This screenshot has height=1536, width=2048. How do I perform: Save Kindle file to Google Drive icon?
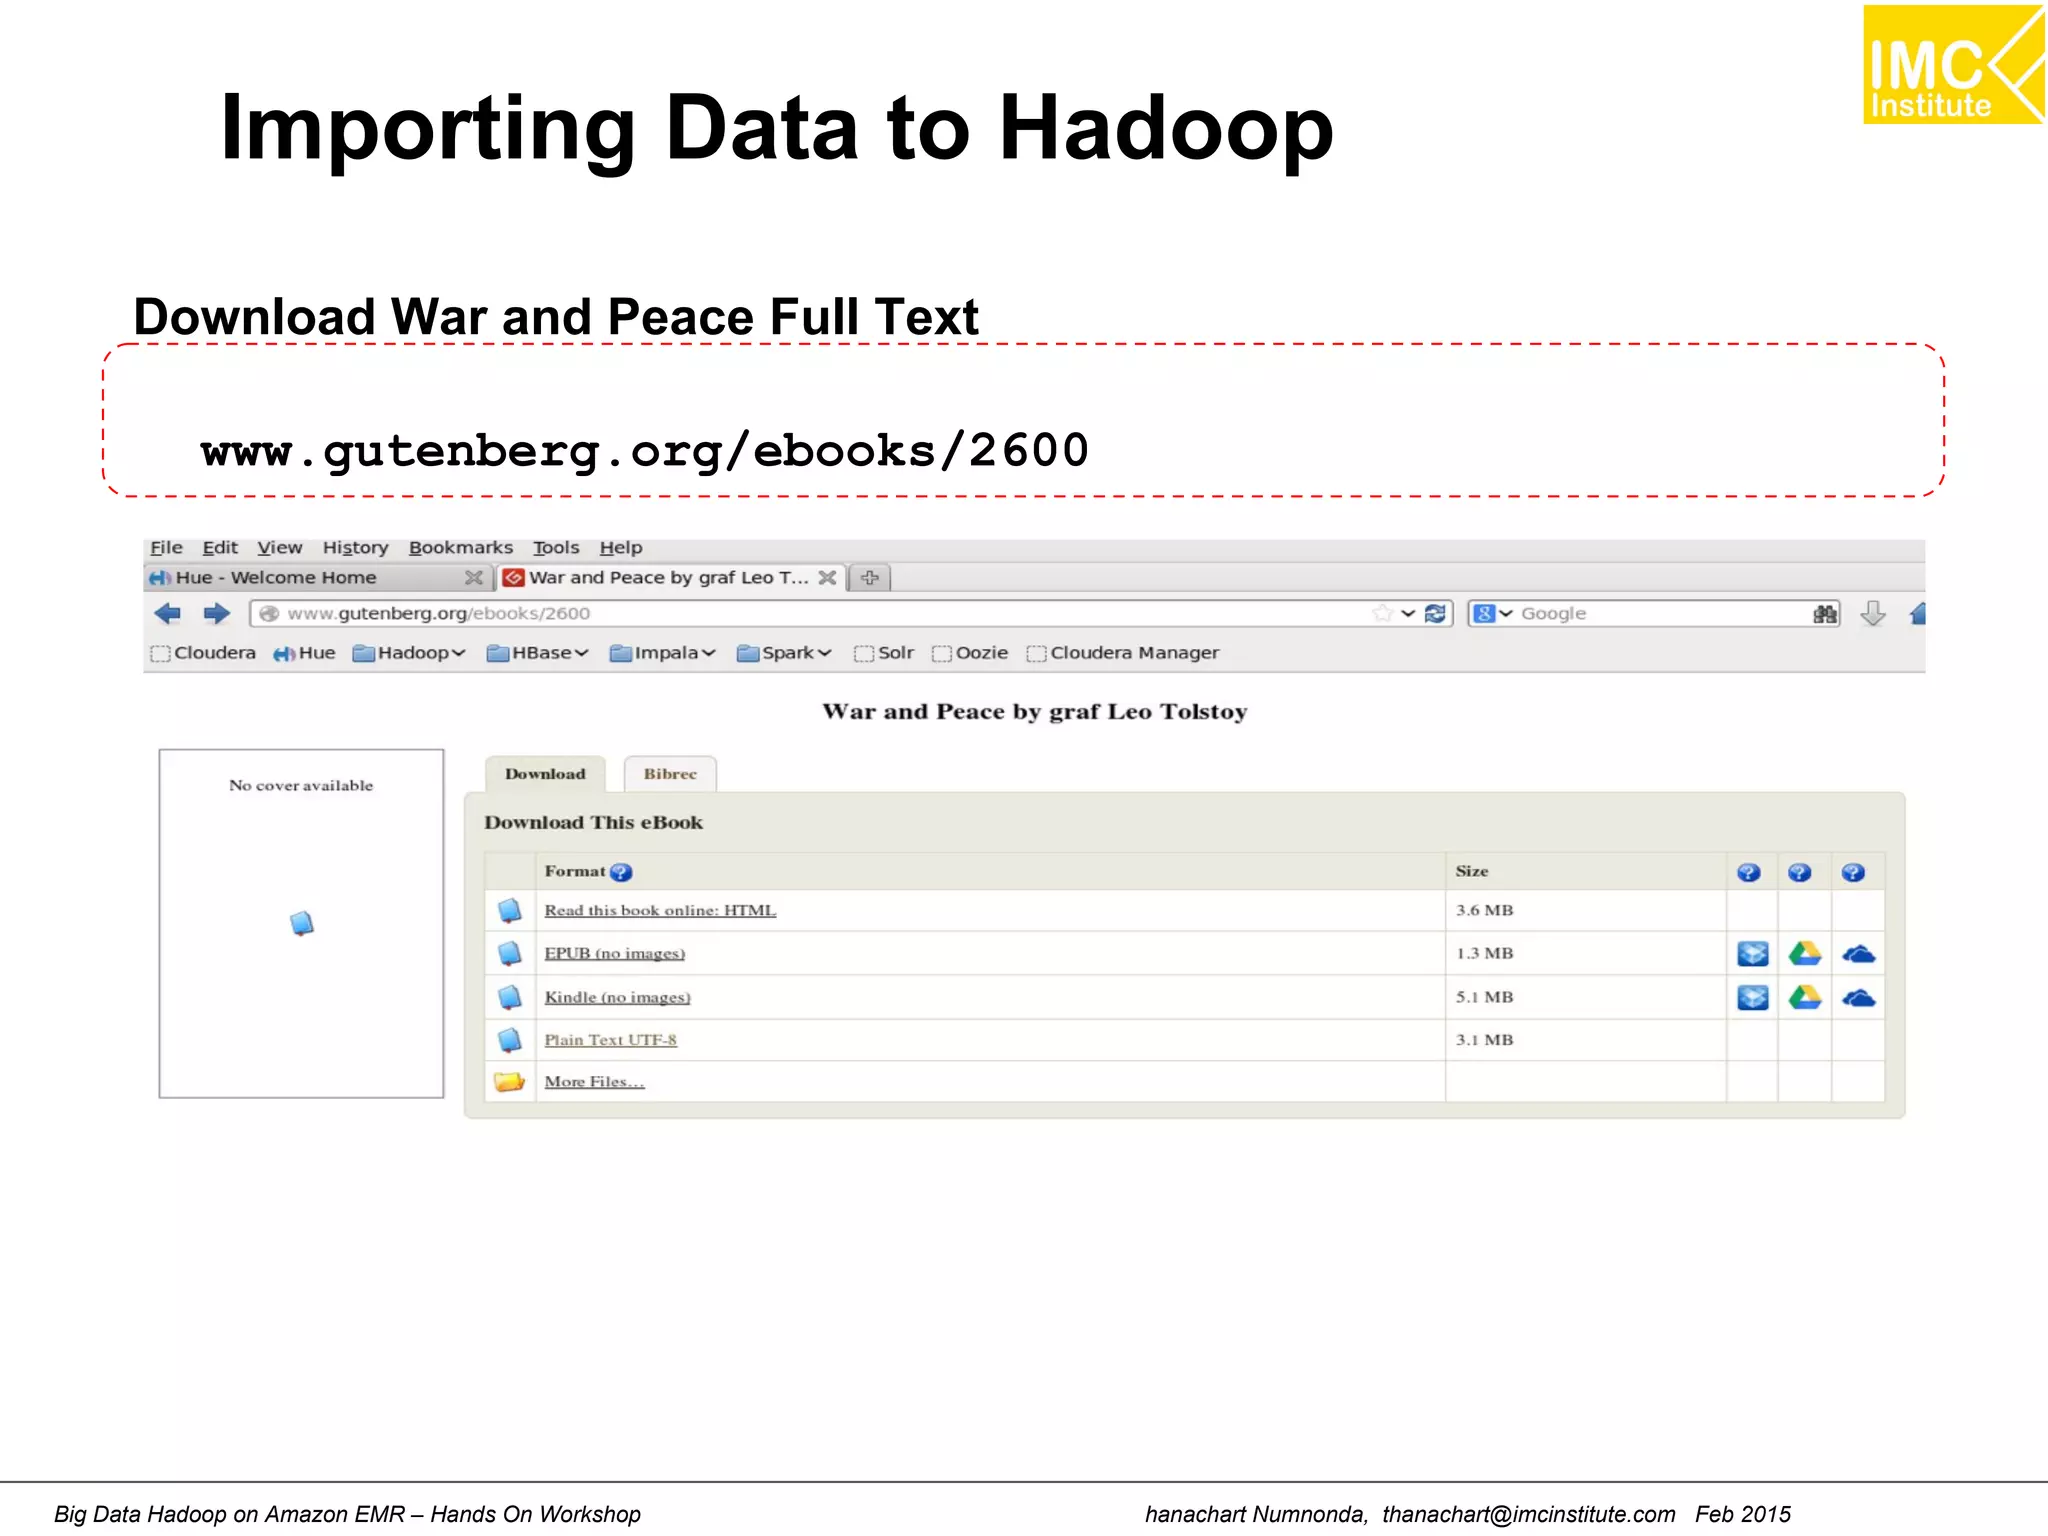(x=1805, y=997)
